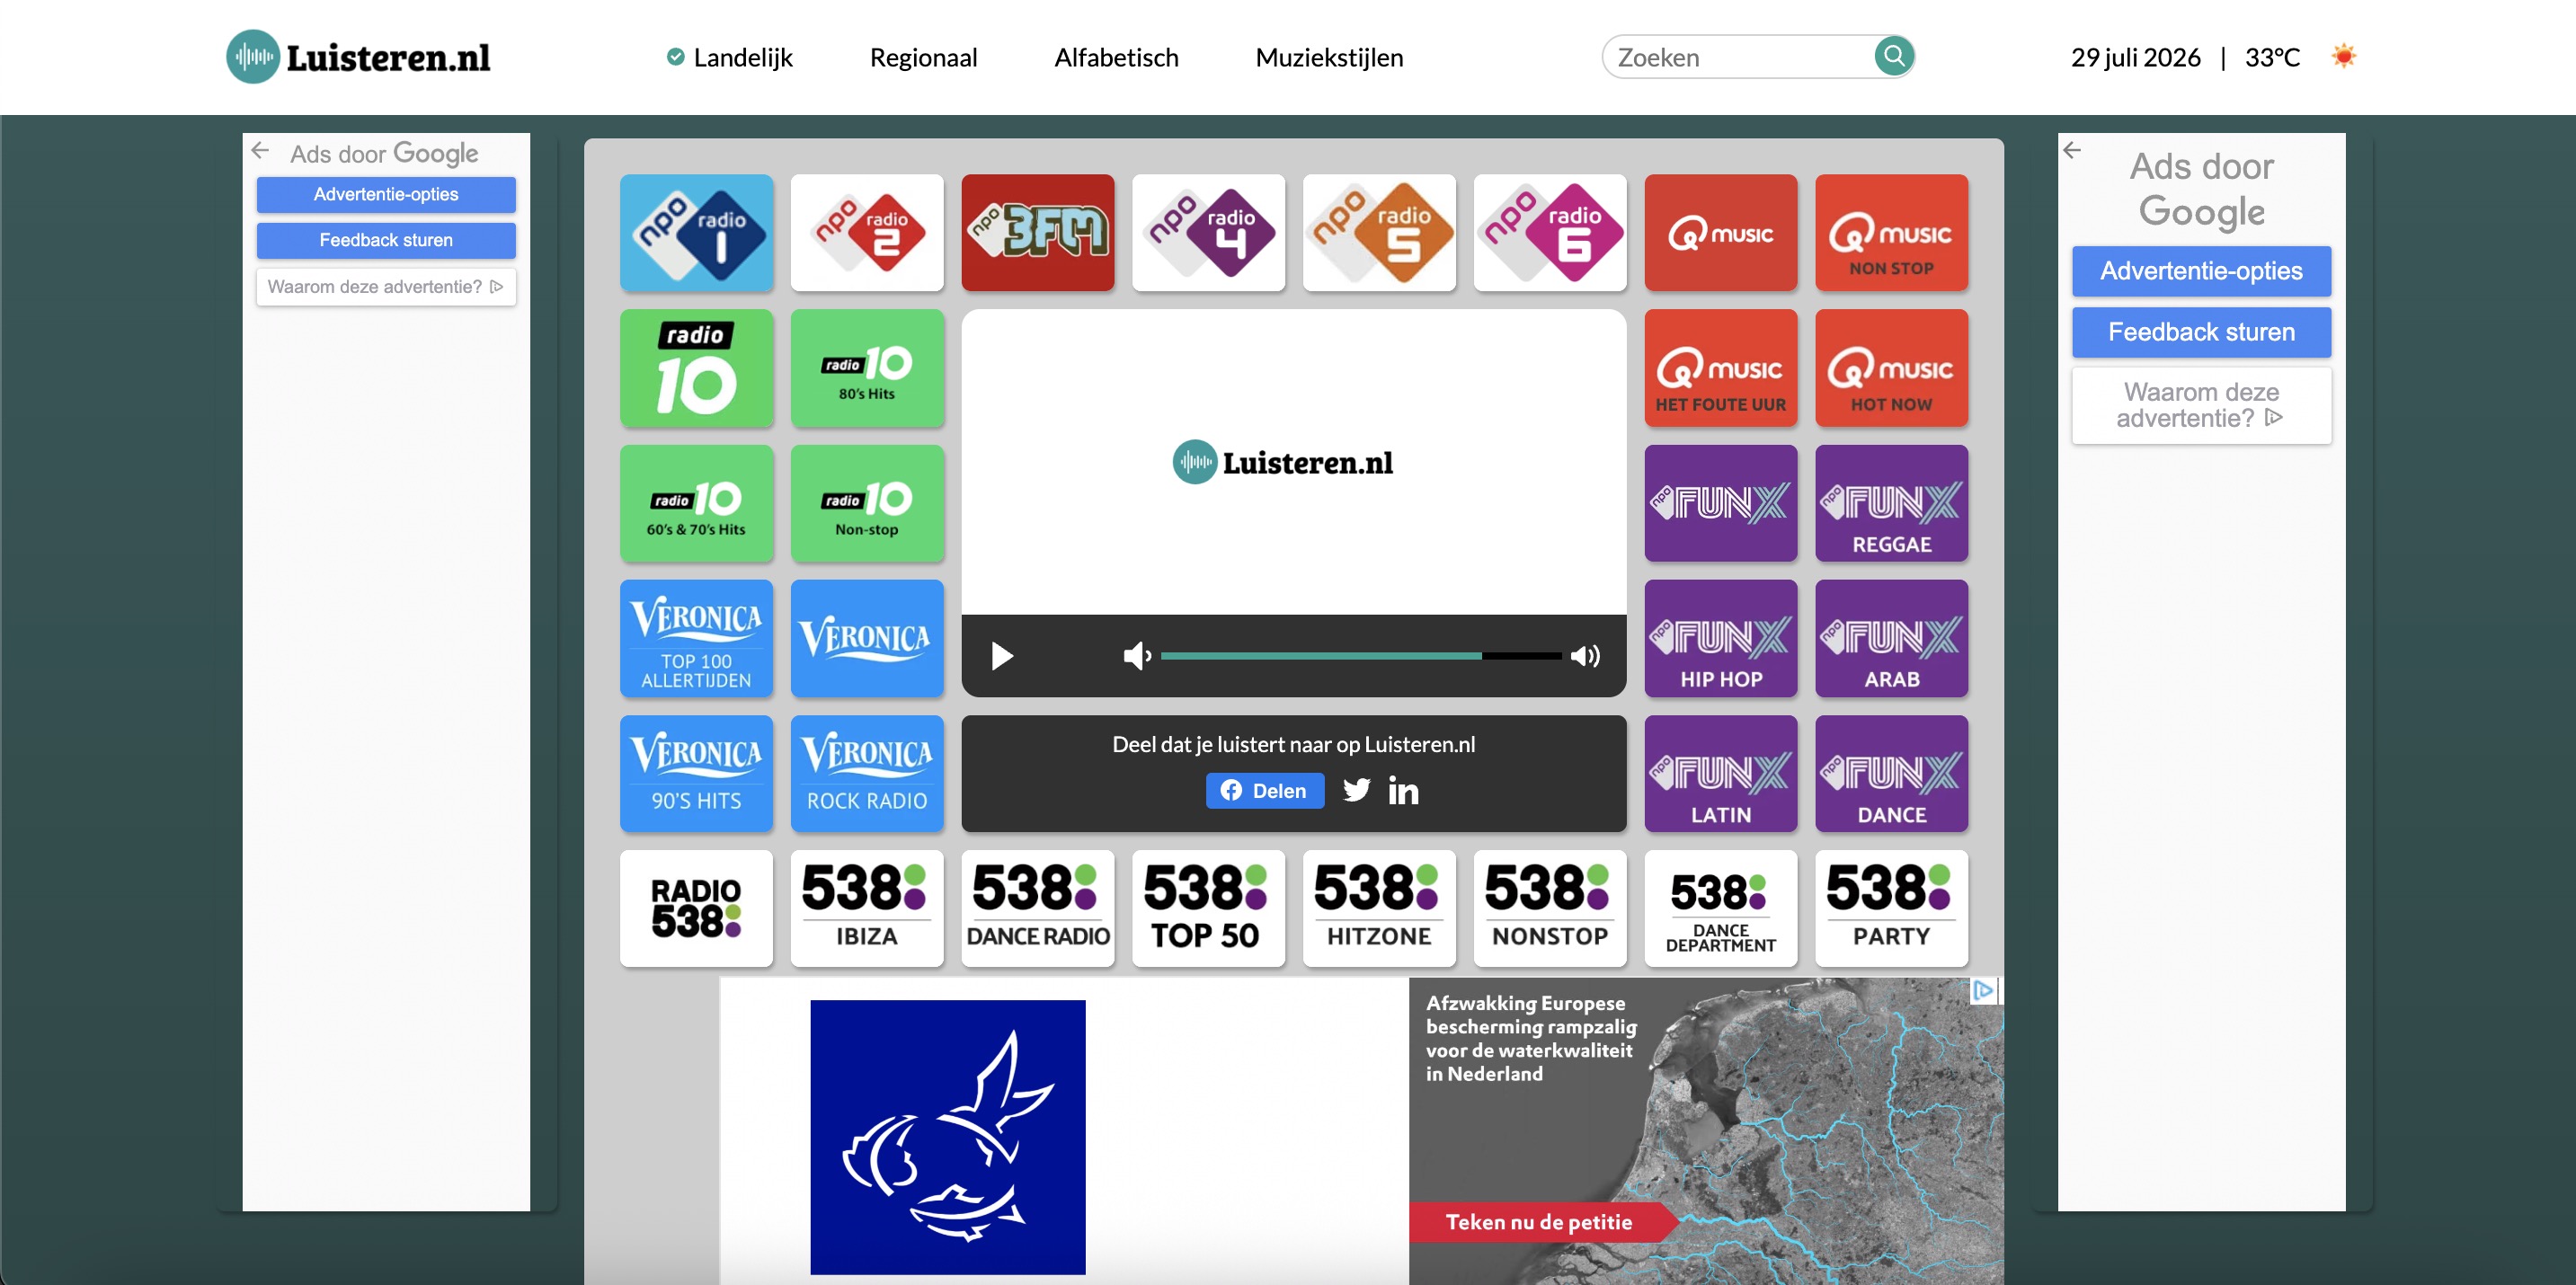Screen dimensions: 2576x1285
Task: Start playback with the play button
Action: tap(1002, 656)
